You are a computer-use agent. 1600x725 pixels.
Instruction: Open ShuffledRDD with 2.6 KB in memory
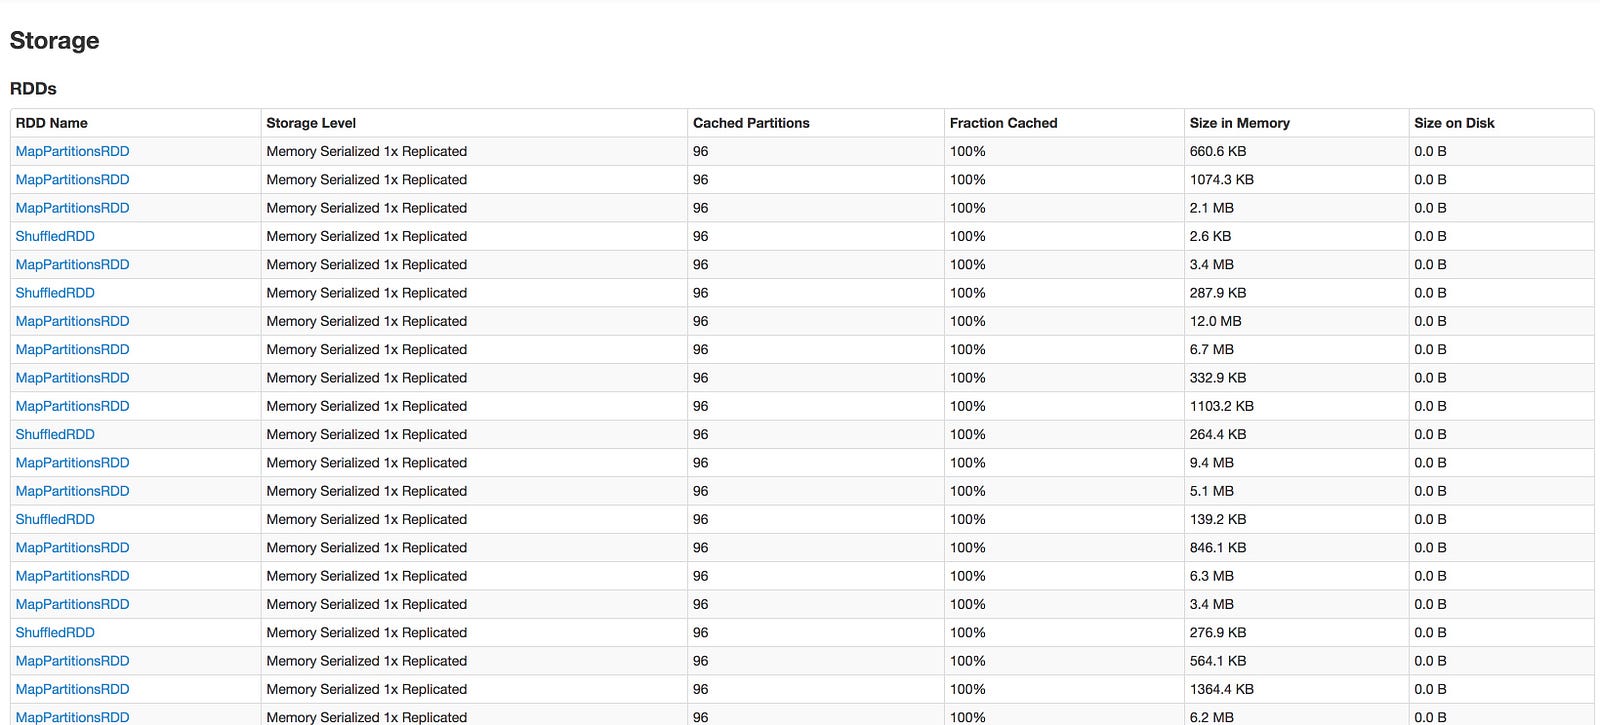tap(55, 236)
